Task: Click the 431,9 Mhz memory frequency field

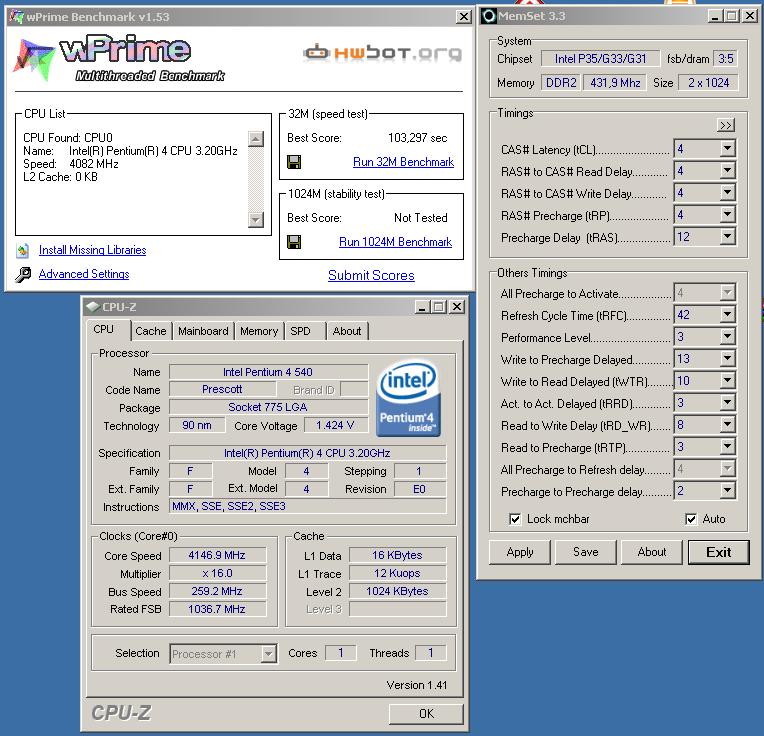Action: 615,83
